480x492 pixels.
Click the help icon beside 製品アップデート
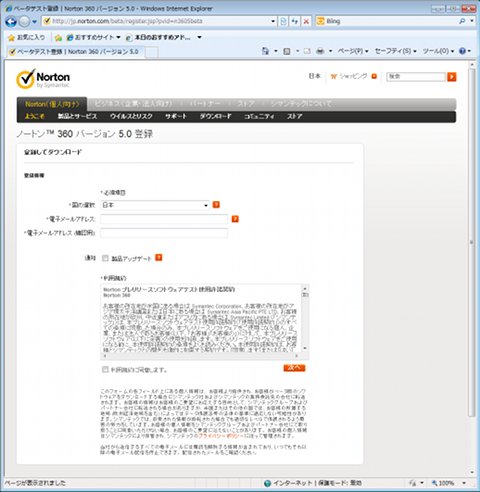point(159,258)
